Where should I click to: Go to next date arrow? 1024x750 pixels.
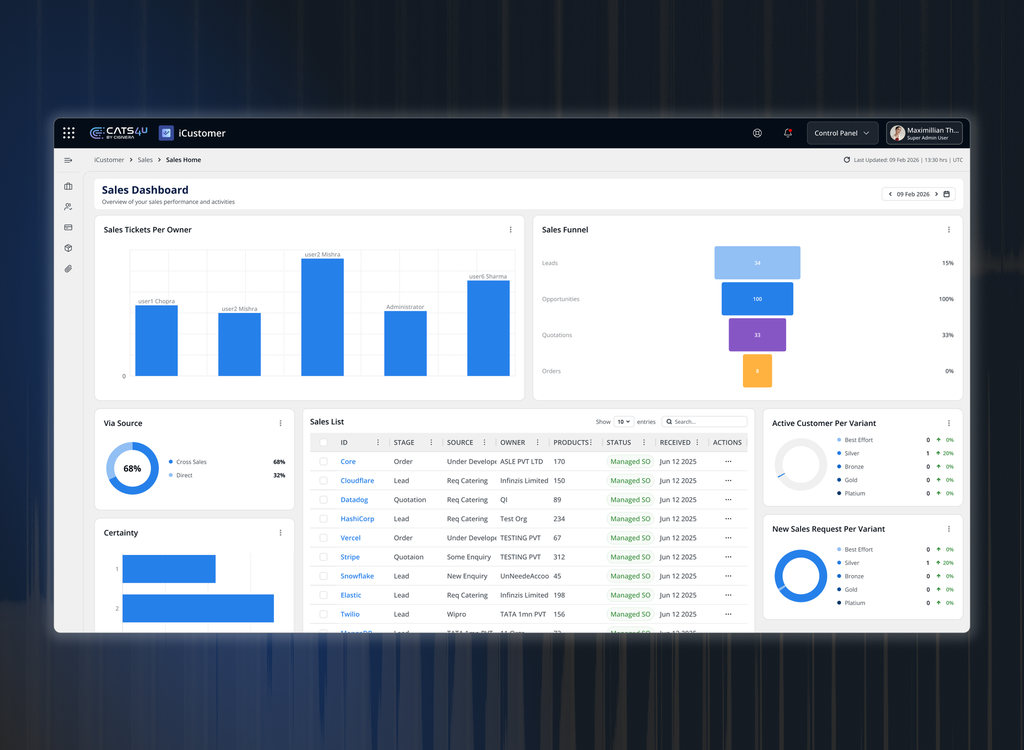click(936, 194)
